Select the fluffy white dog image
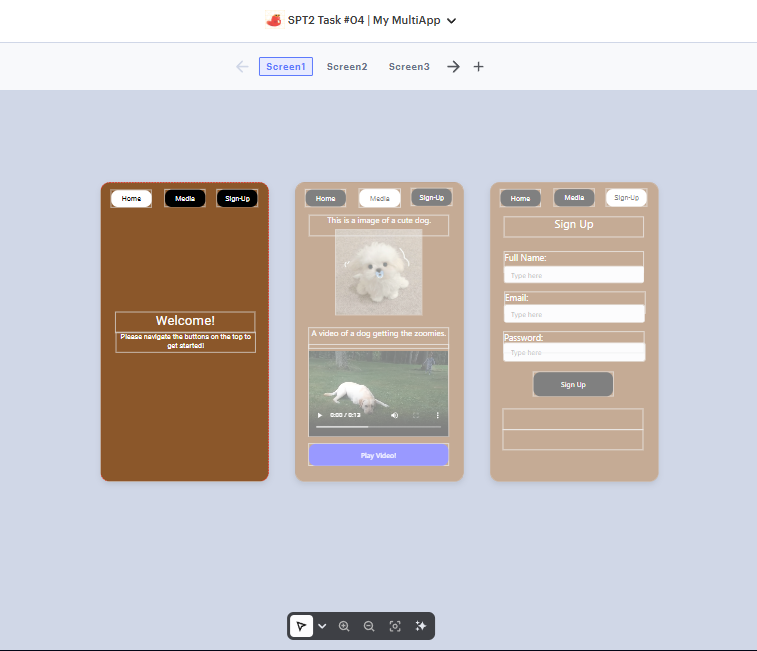Image resolution: width=757 pixels, height=651 pixels. (379, 272)
